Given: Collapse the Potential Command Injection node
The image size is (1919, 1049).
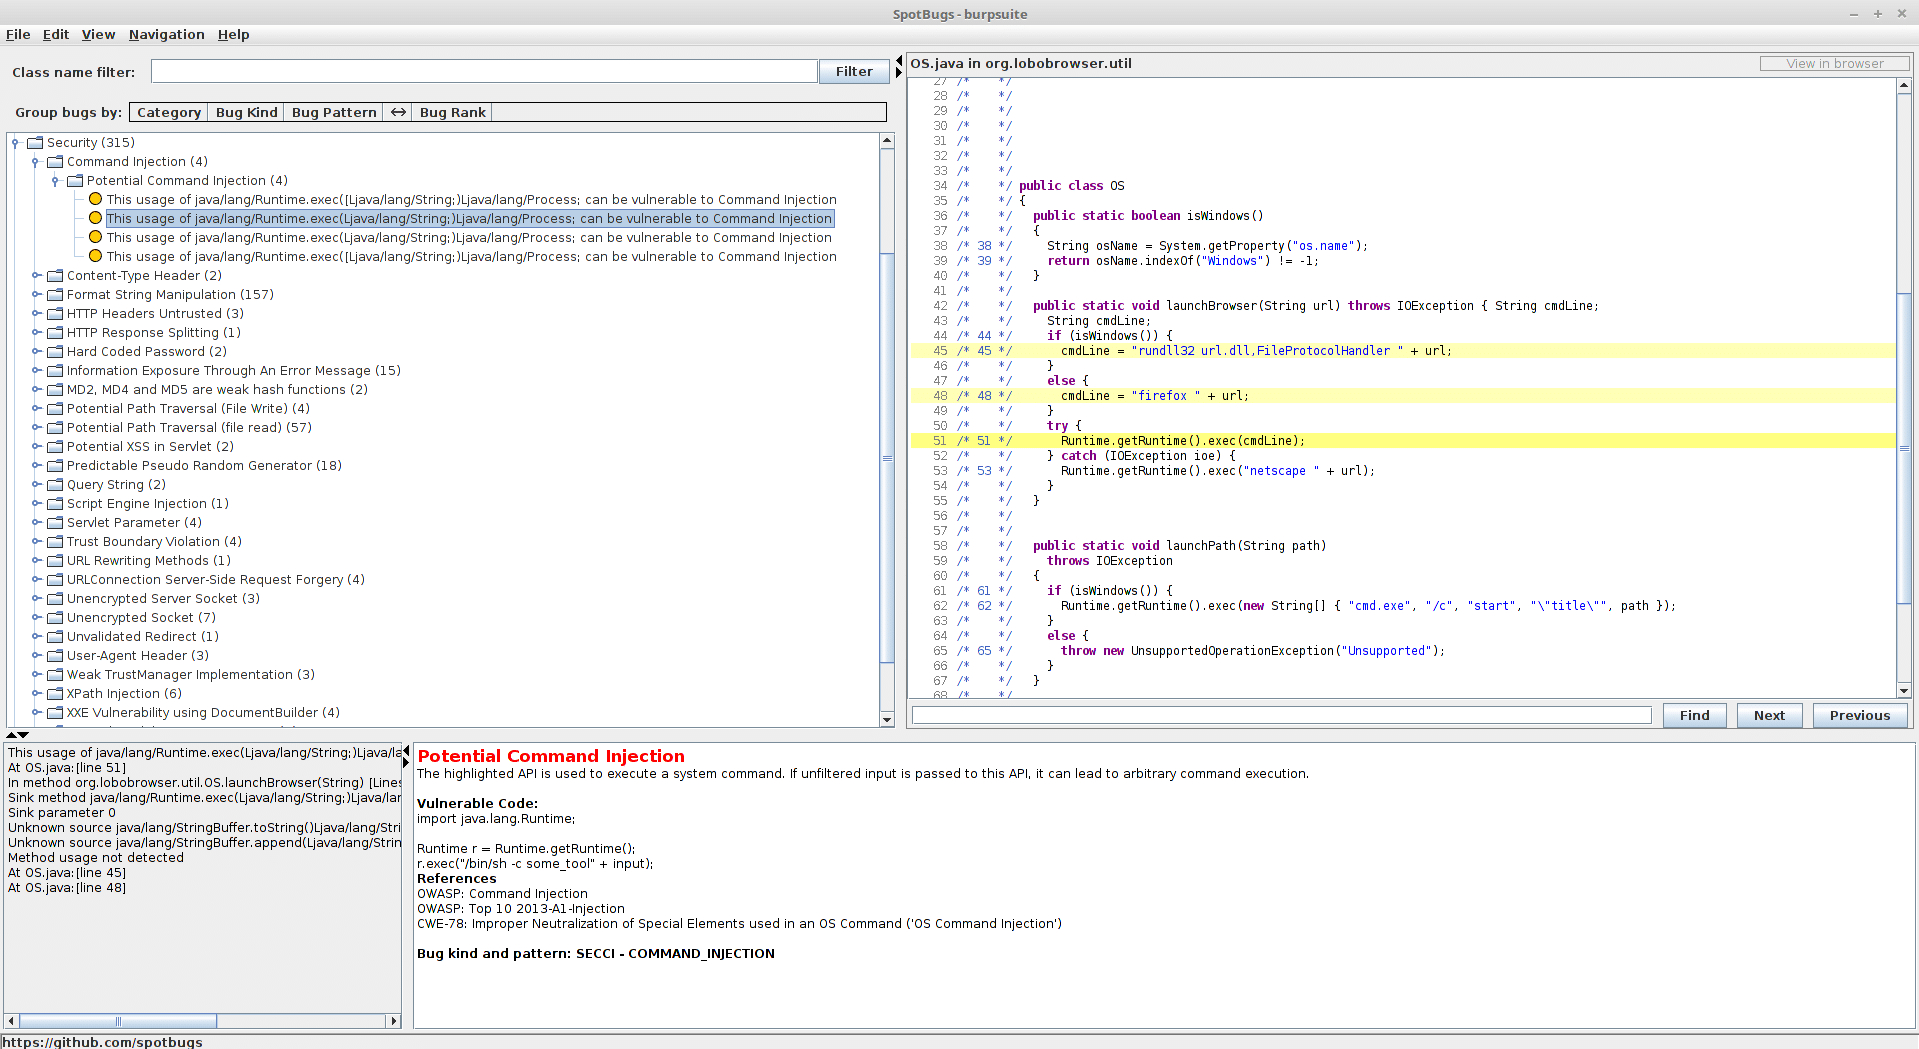Looking at the screenshot, I should click(x=55, y=181).
